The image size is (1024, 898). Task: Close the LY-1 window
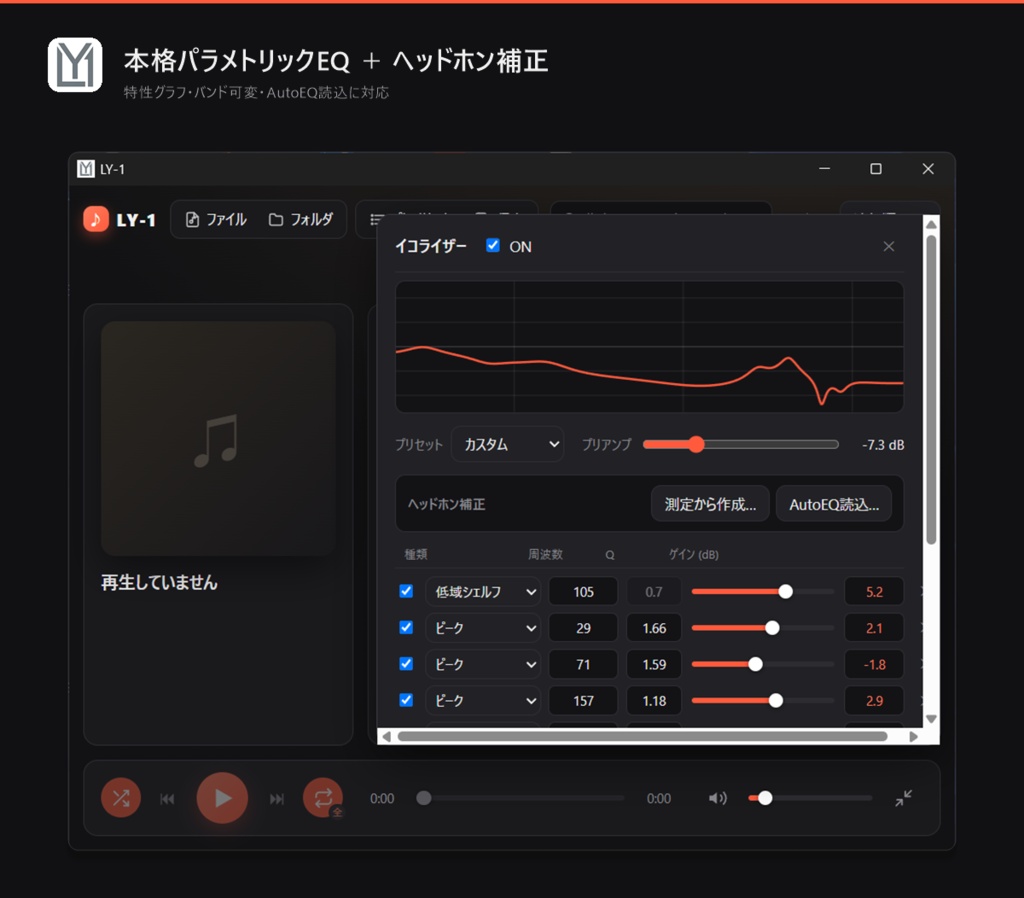928,168
